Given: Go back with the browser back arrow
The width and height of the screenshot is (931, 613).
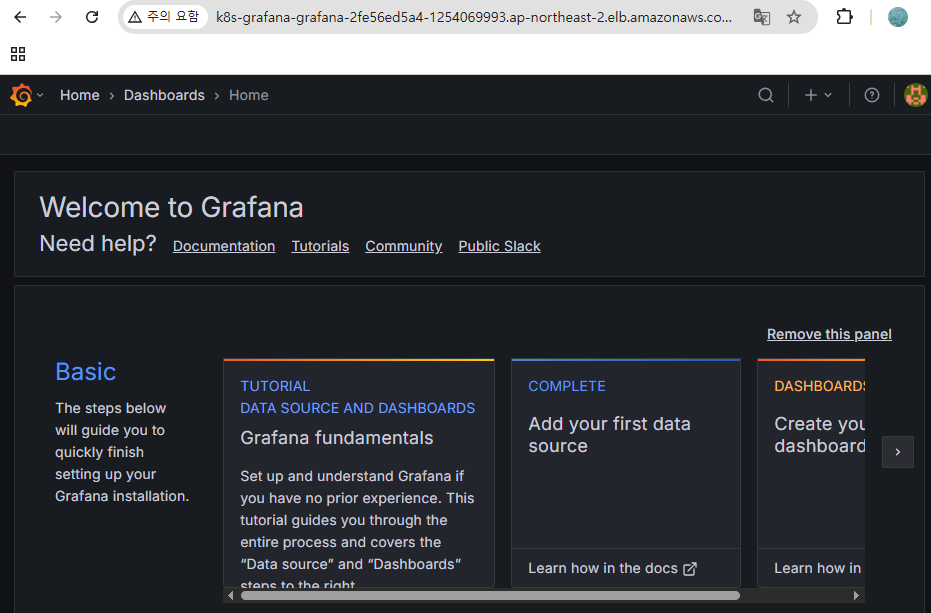Looking at the screenshot, I should point(20,17).
